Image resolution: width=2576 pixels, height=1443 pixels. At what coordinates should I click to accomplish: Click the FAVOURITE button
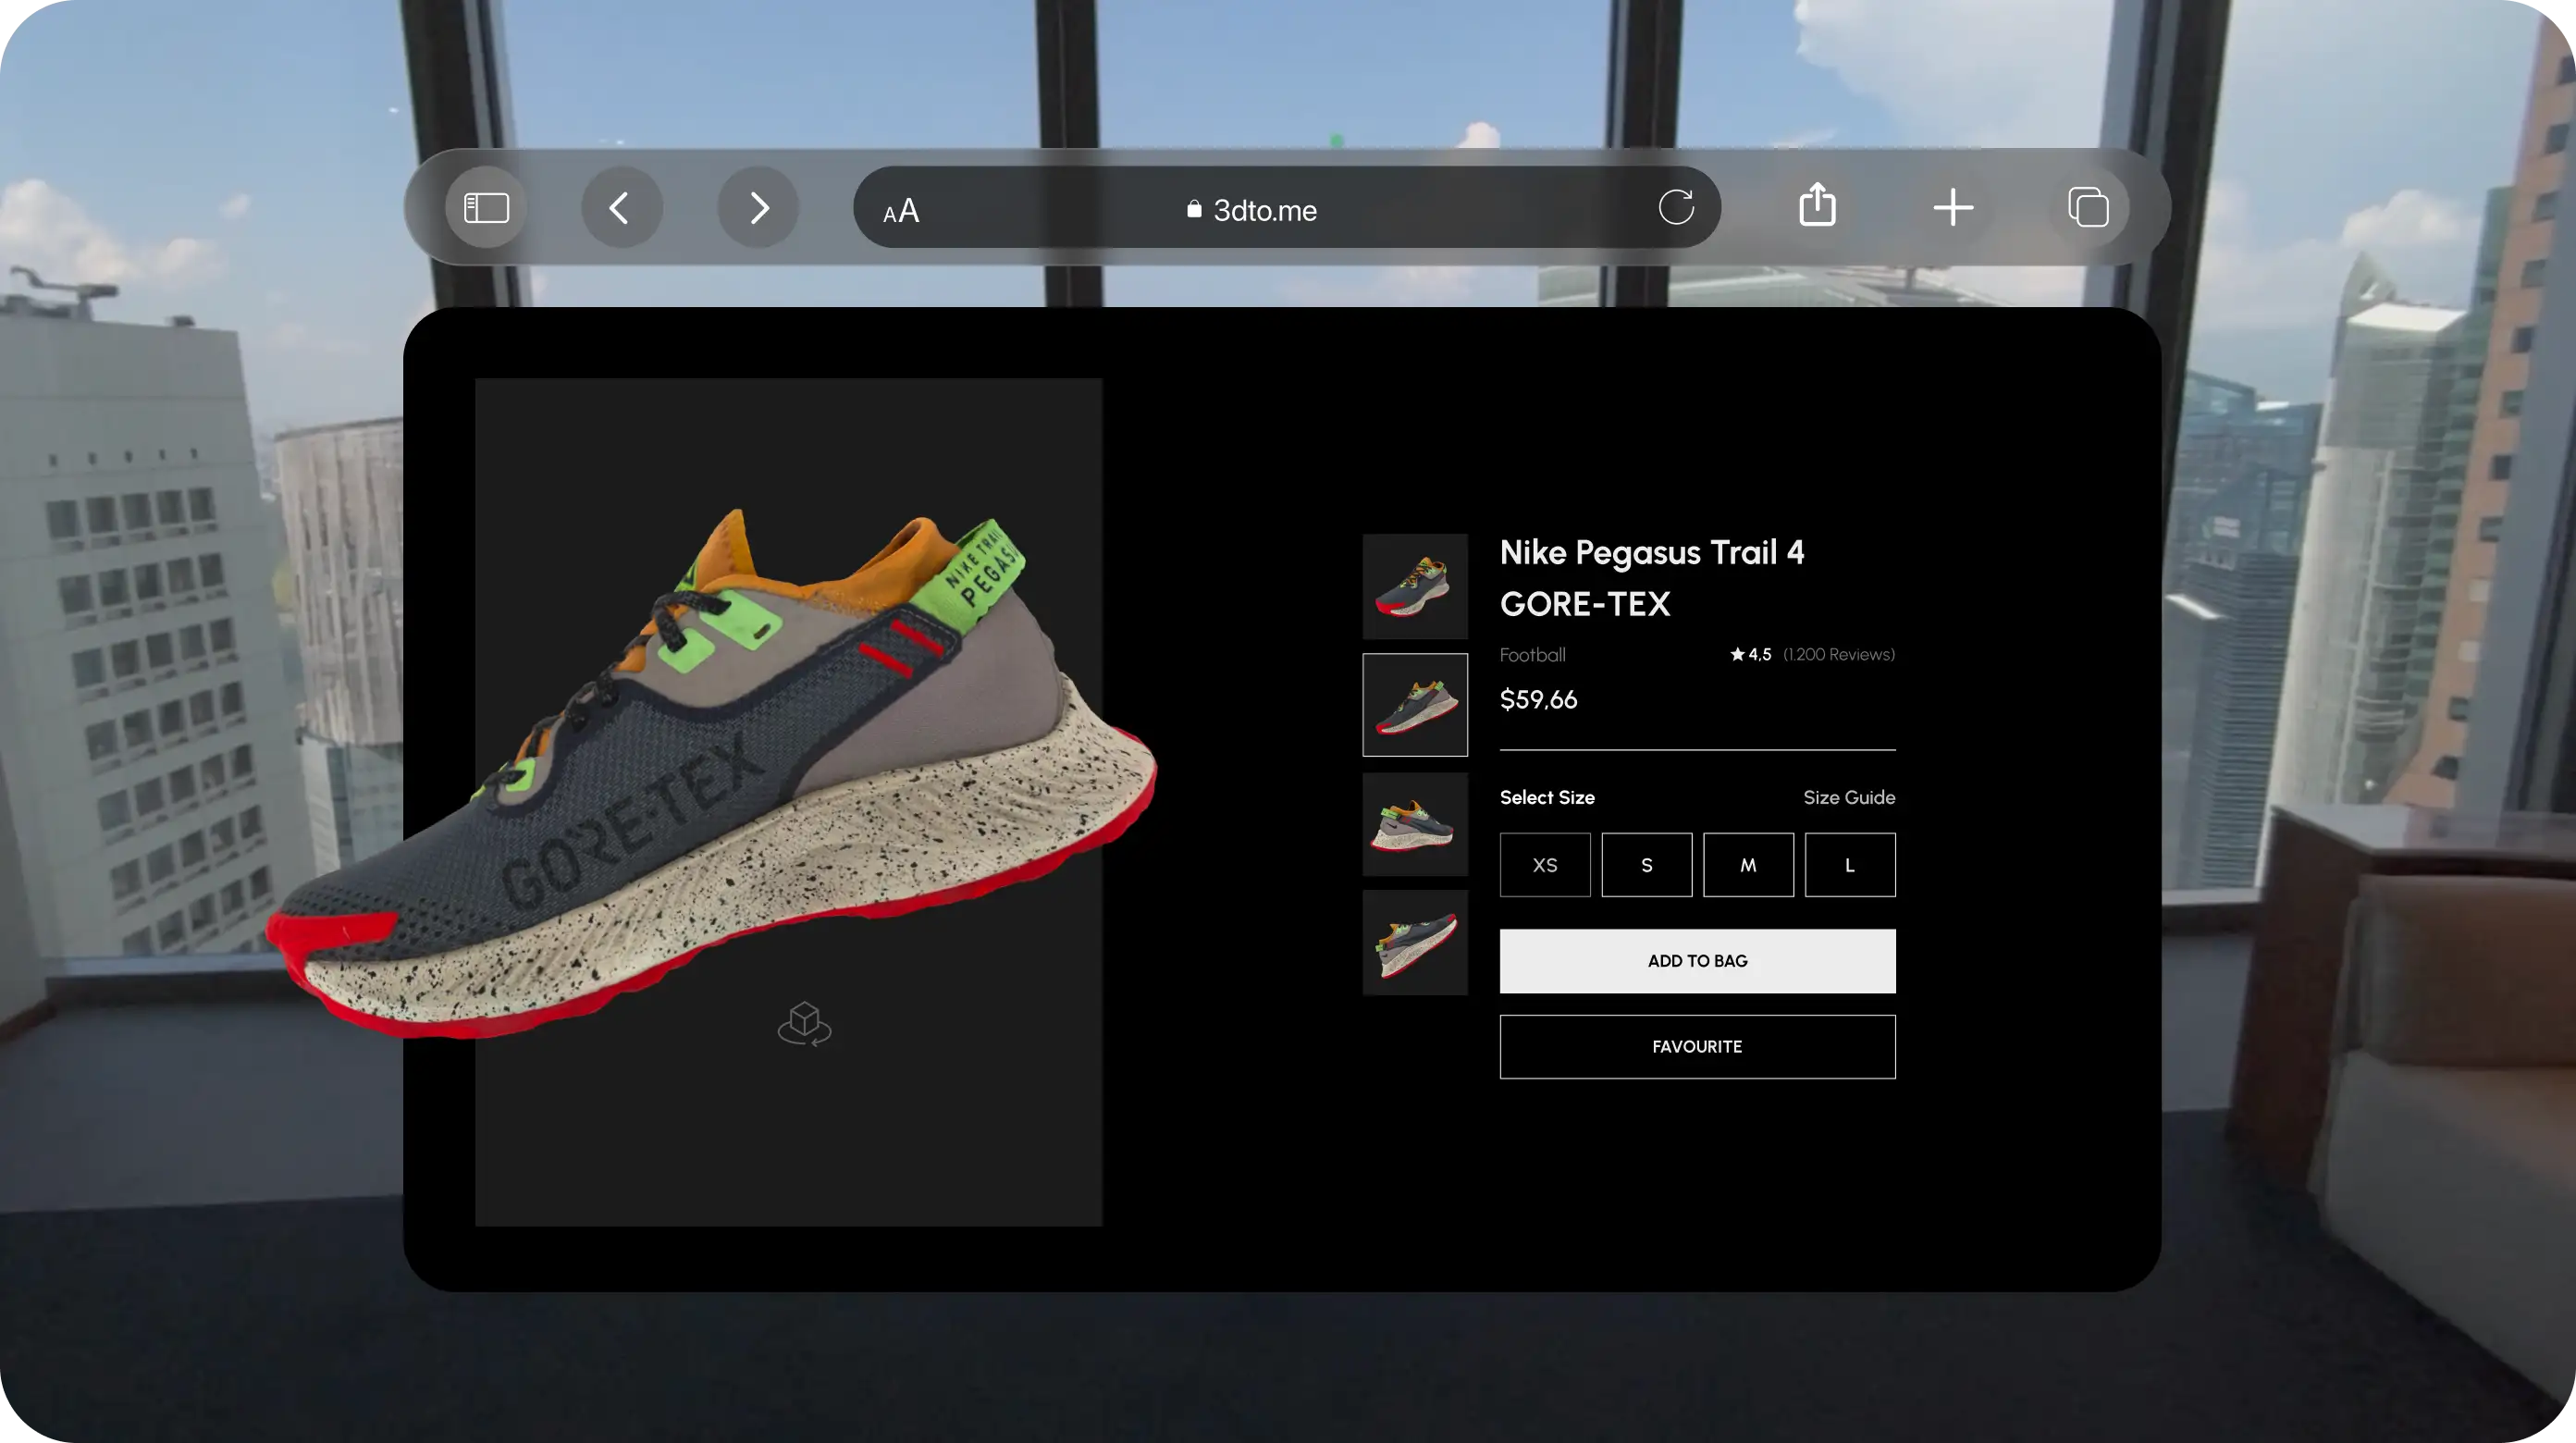coord(1697,1047)
